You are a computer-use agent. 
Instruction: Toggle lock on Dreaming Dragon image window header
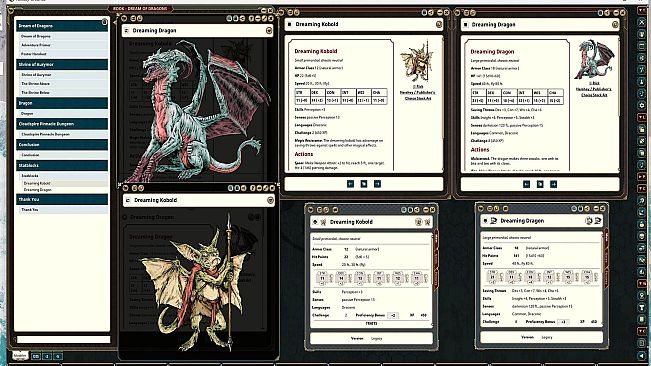[127, 31]
